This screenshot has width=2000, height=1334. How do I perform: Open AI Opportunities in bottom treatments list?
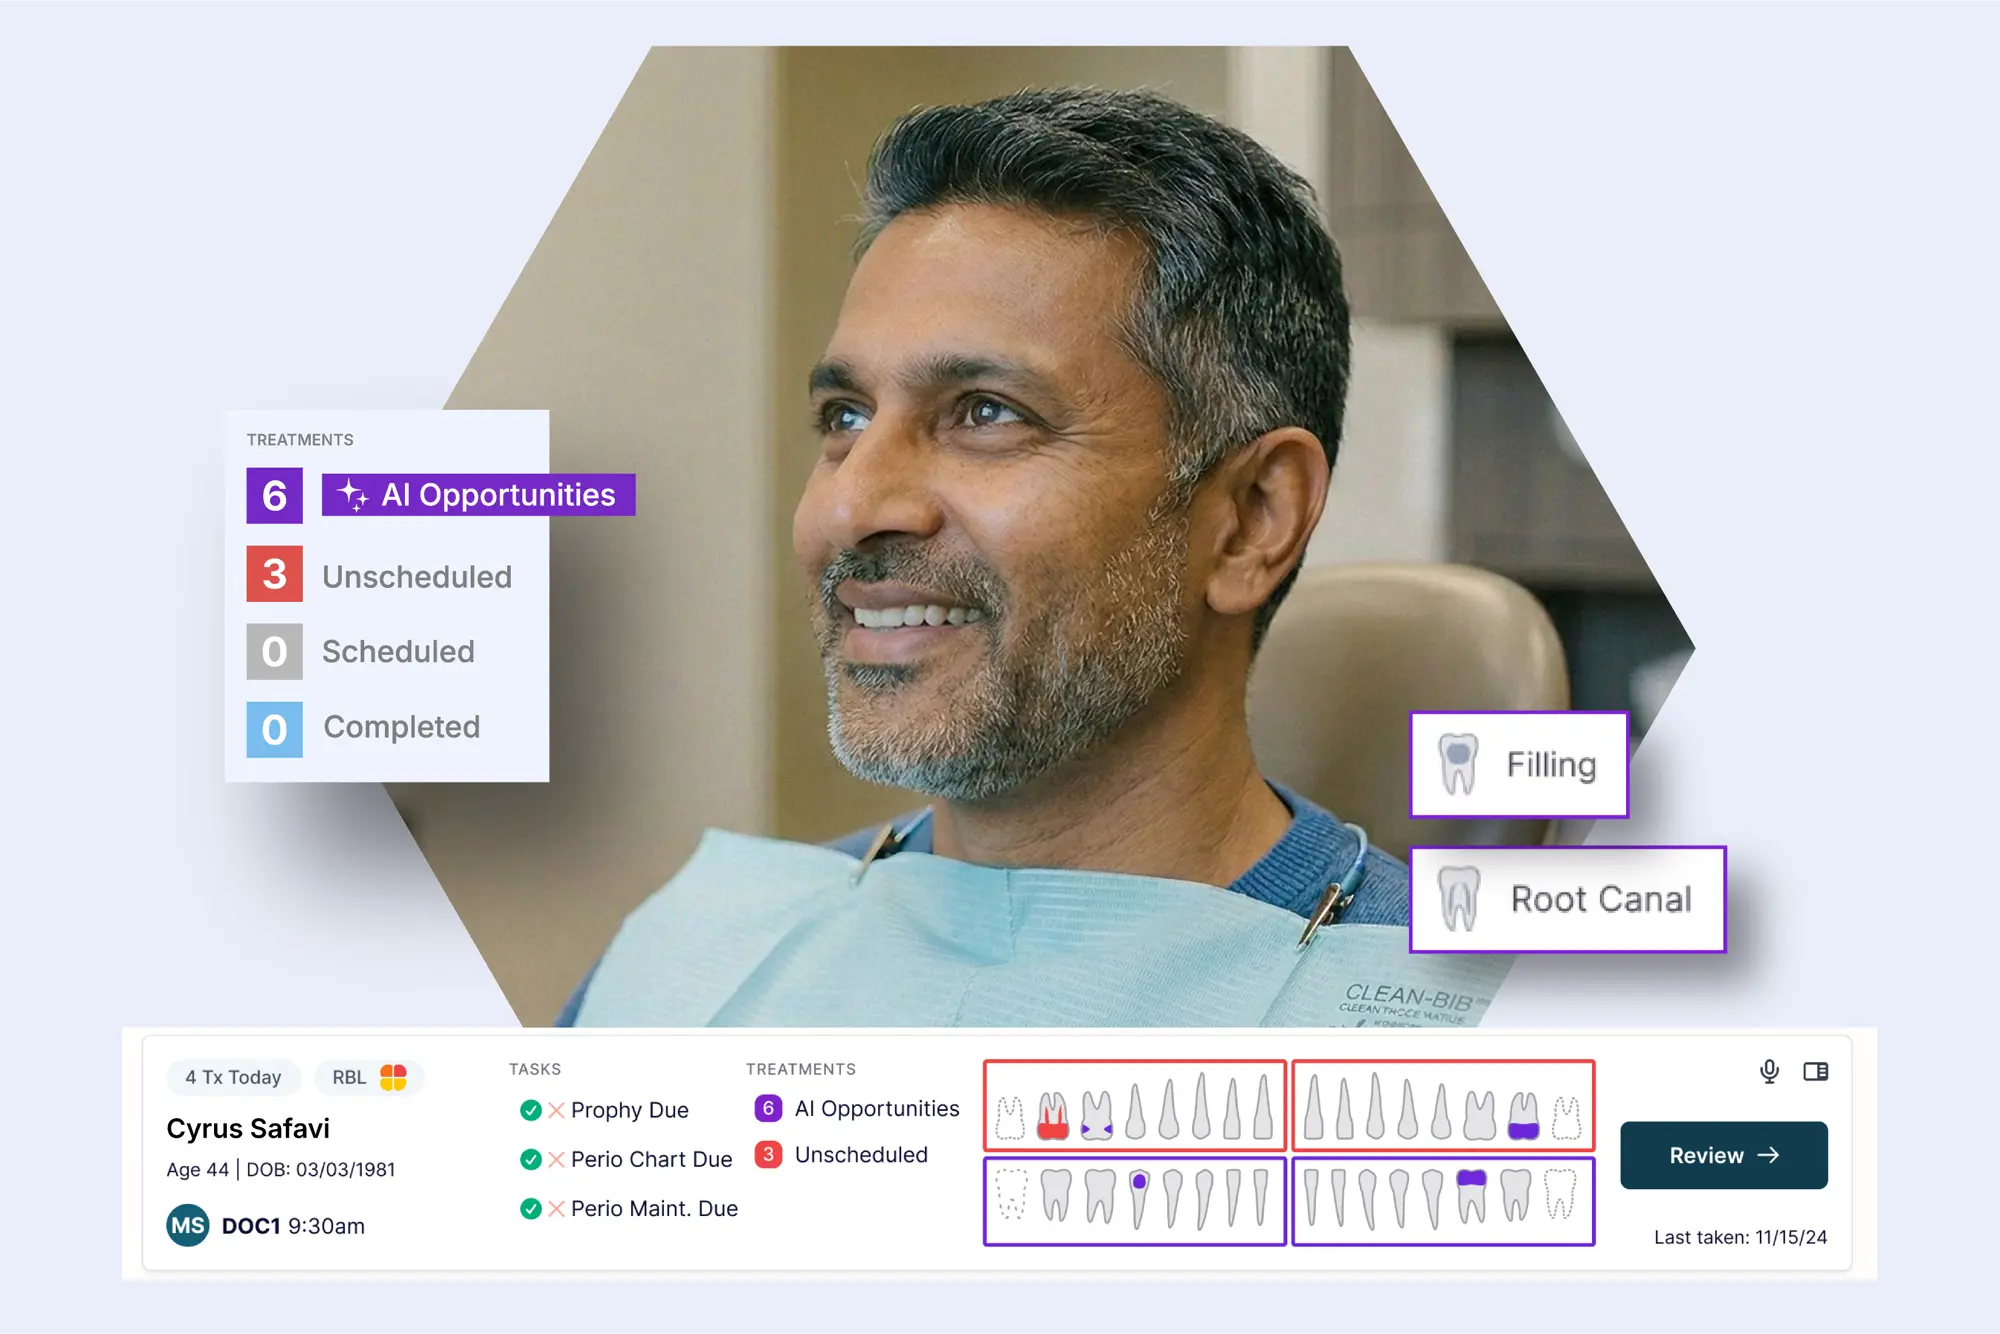coord(875,1108)
